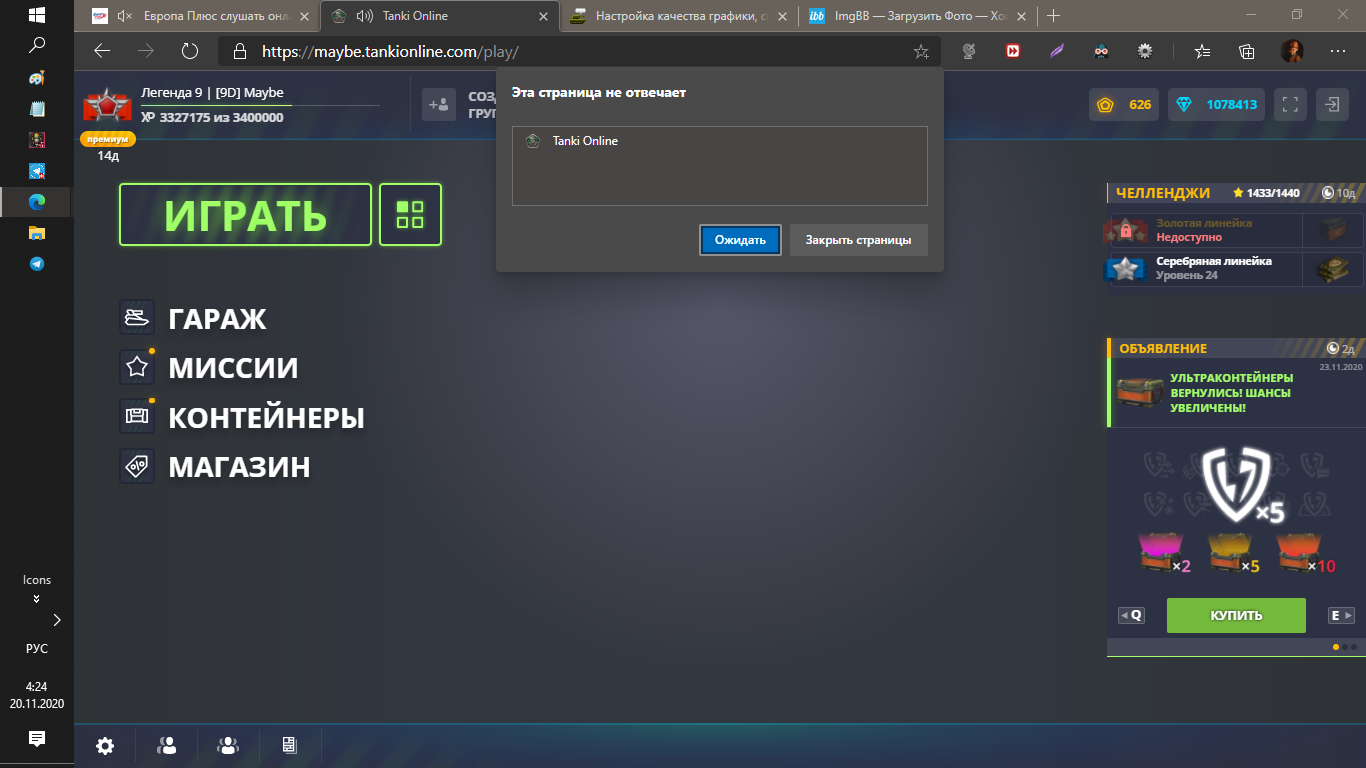Open the Золотая линейка challenge row
The image size is (1366, 768).
coord(1234,230)
